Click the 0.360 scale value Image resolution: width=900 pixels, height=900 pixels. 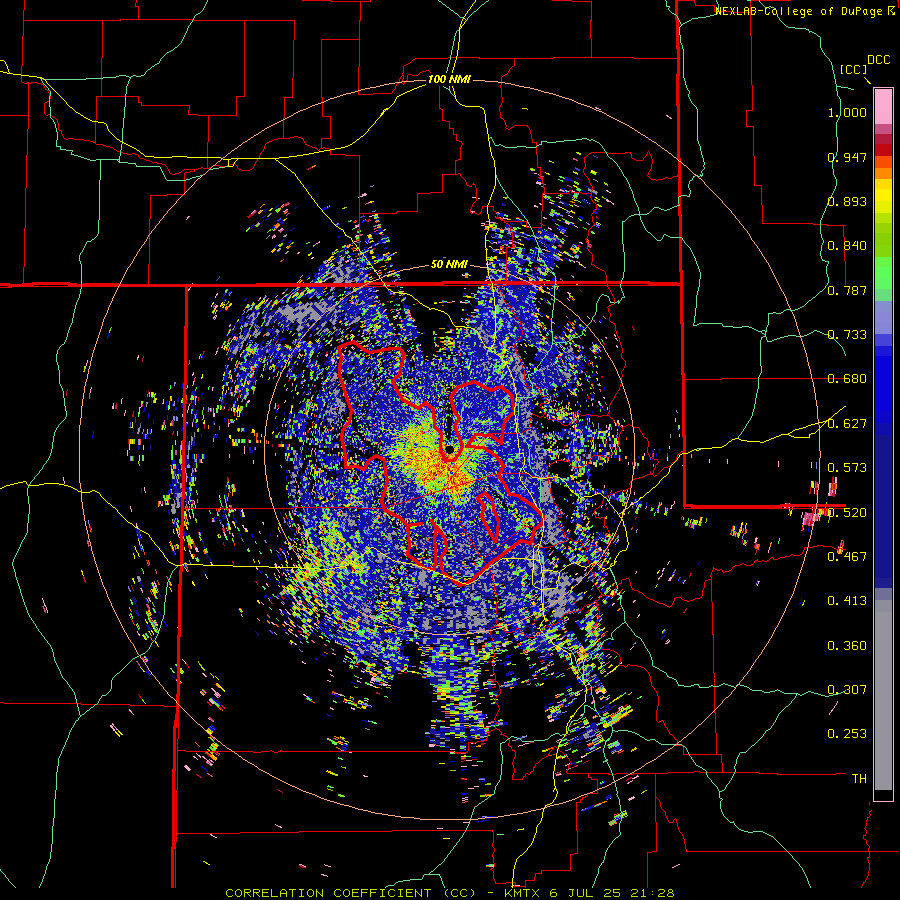tap(847, 646)
